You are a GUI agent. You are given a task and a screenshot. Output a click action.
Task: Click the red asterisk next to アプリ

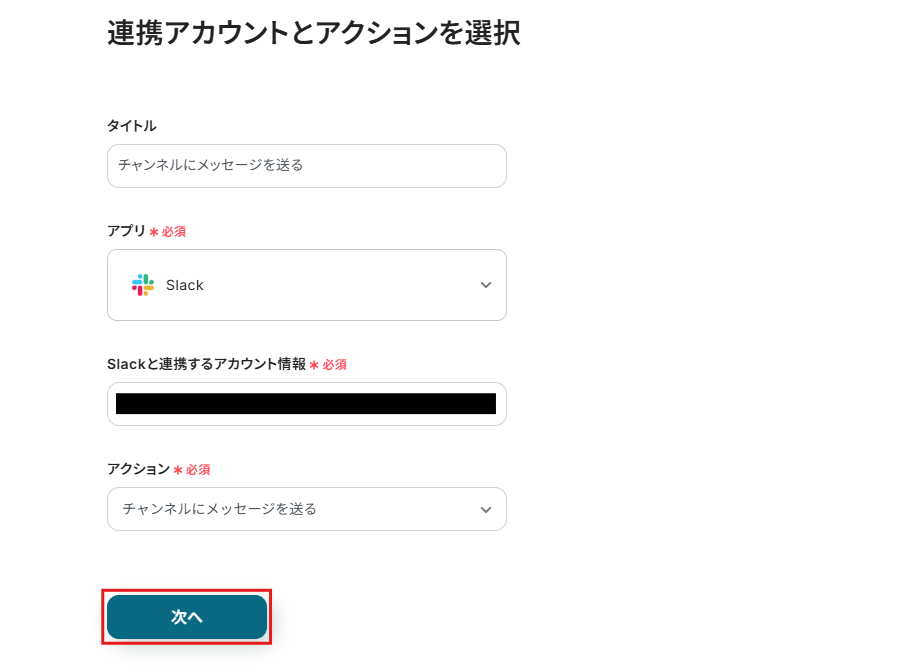(x=154, y=232)
